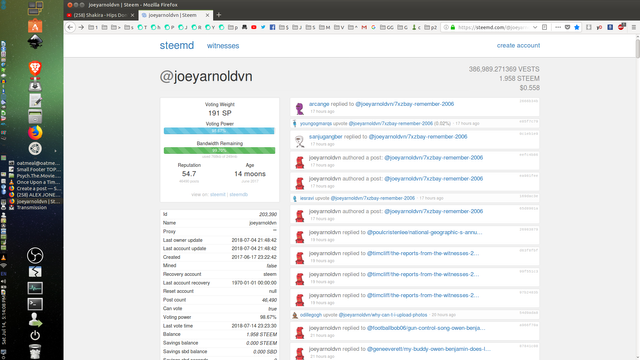Open @footballbob06 gun-control-song post link

pyautogui.click(x=426, y=328)
